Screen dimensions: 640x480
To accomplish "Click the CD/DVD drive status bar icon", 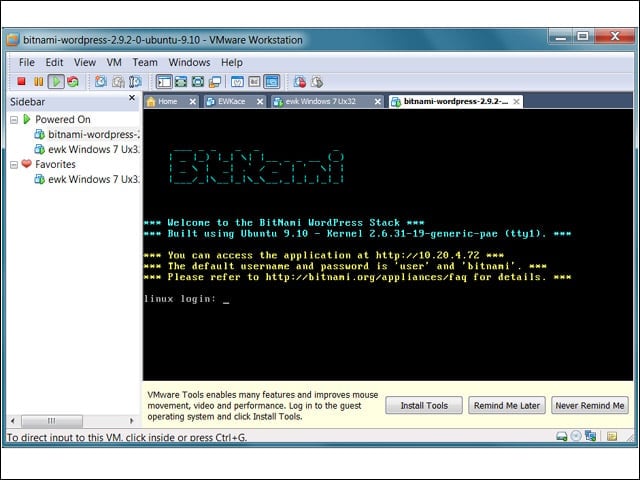I will coord(576,436).
